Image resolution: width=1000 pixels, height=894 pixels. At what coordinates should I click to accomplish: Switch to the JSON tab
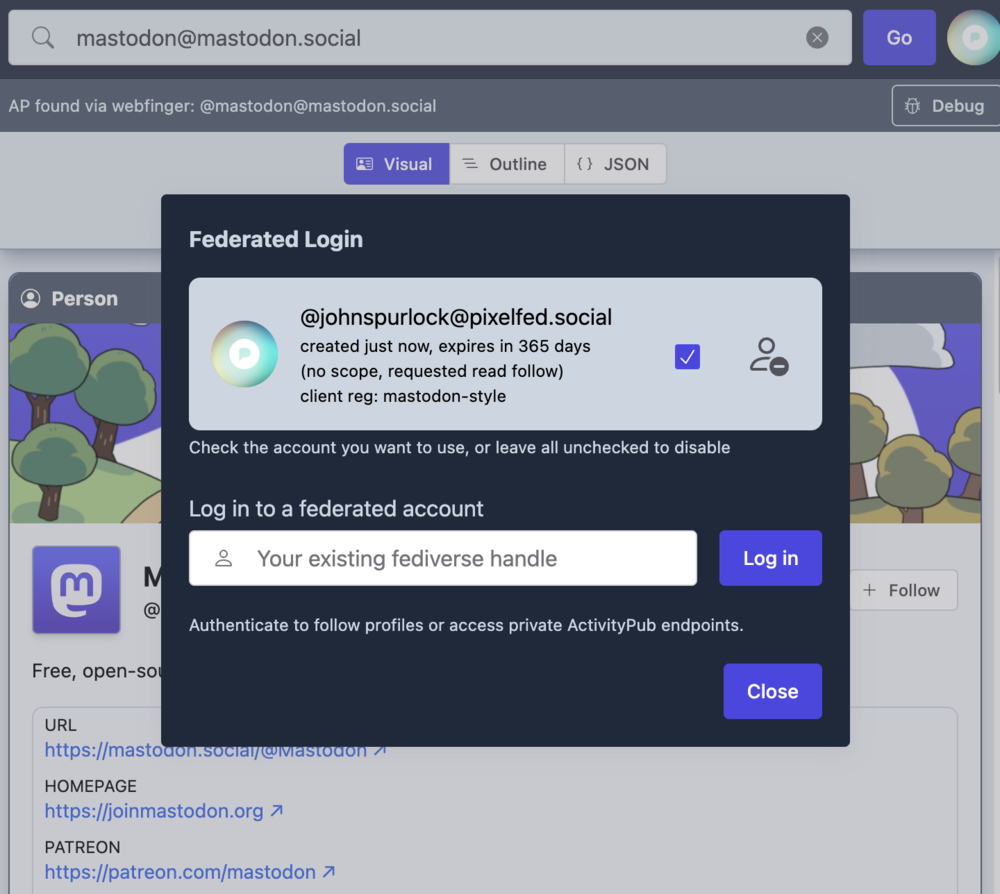point(614,164)
